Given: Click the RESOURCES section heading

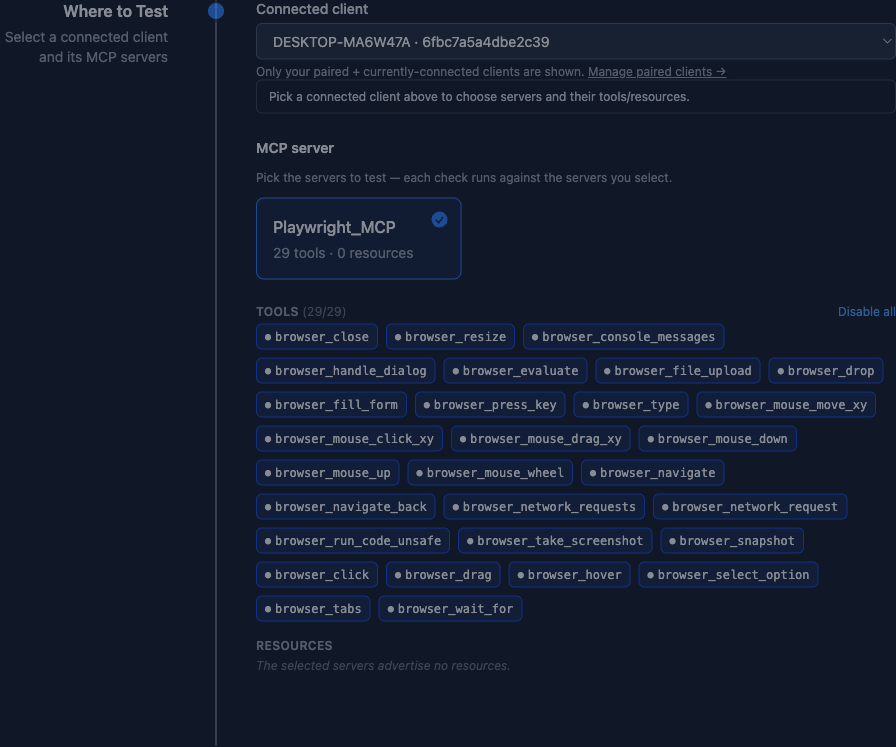Looking at the screenshot, I should (294, 645).
